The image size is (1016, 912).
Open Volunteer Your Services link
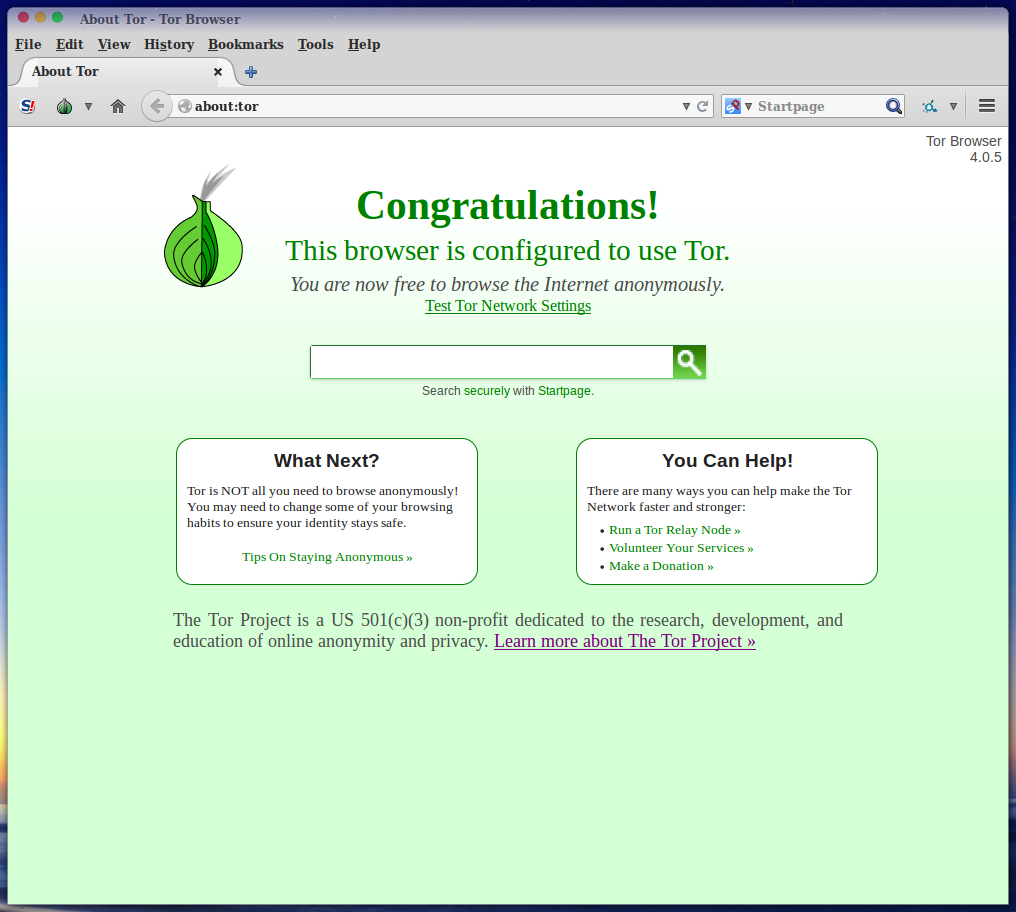[x=681, y=548]
